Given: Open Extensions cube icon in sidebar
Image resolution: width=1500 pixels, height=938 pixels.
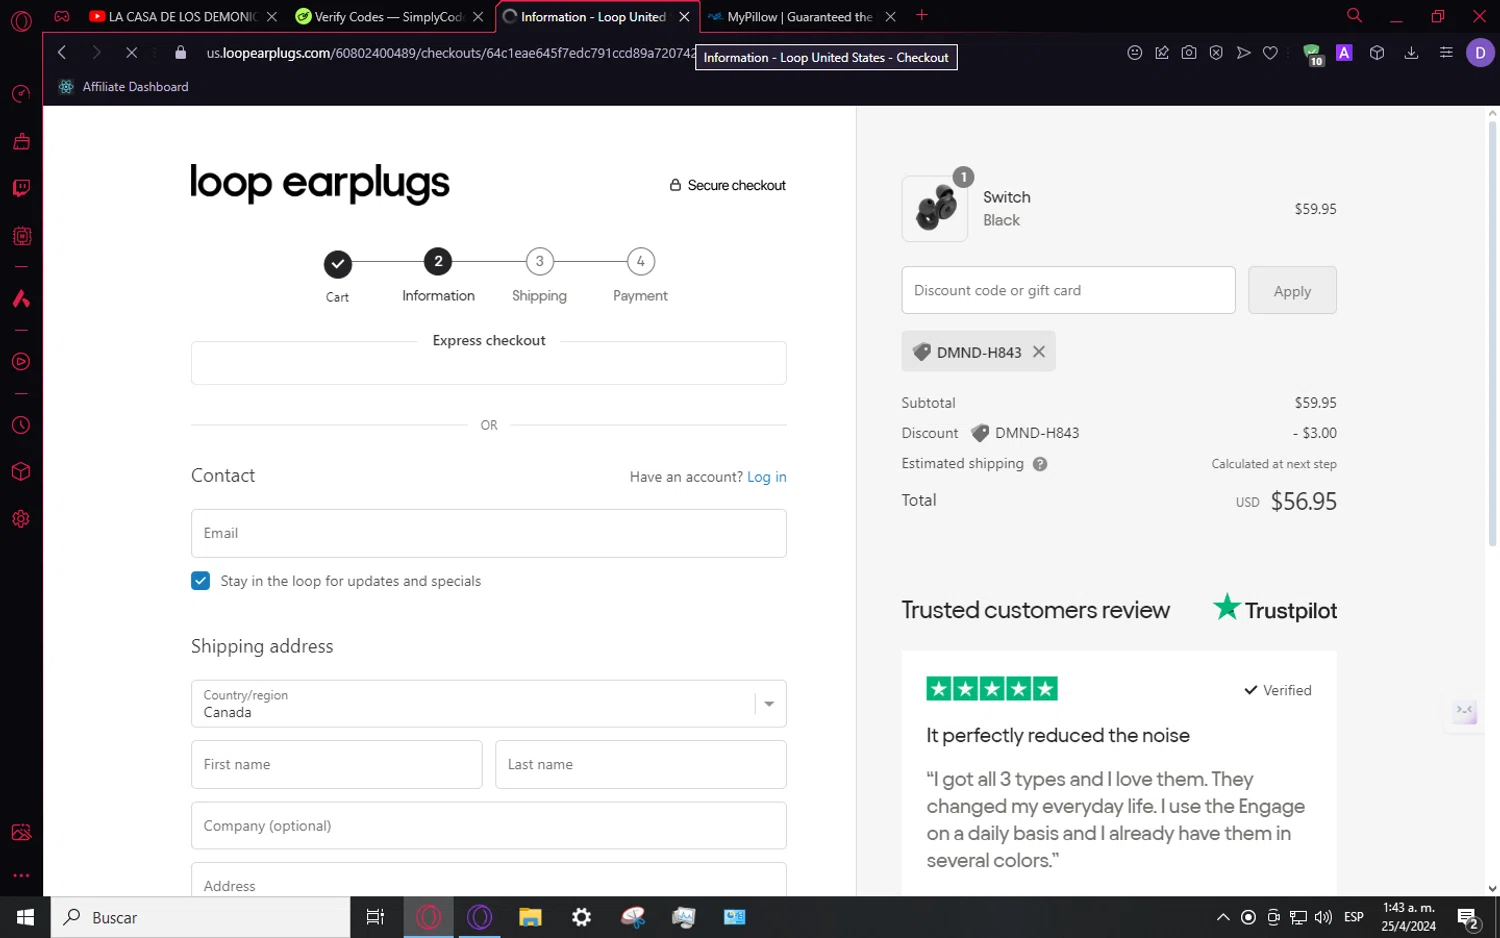Looking at the screenshot, I should coord(21,472).
